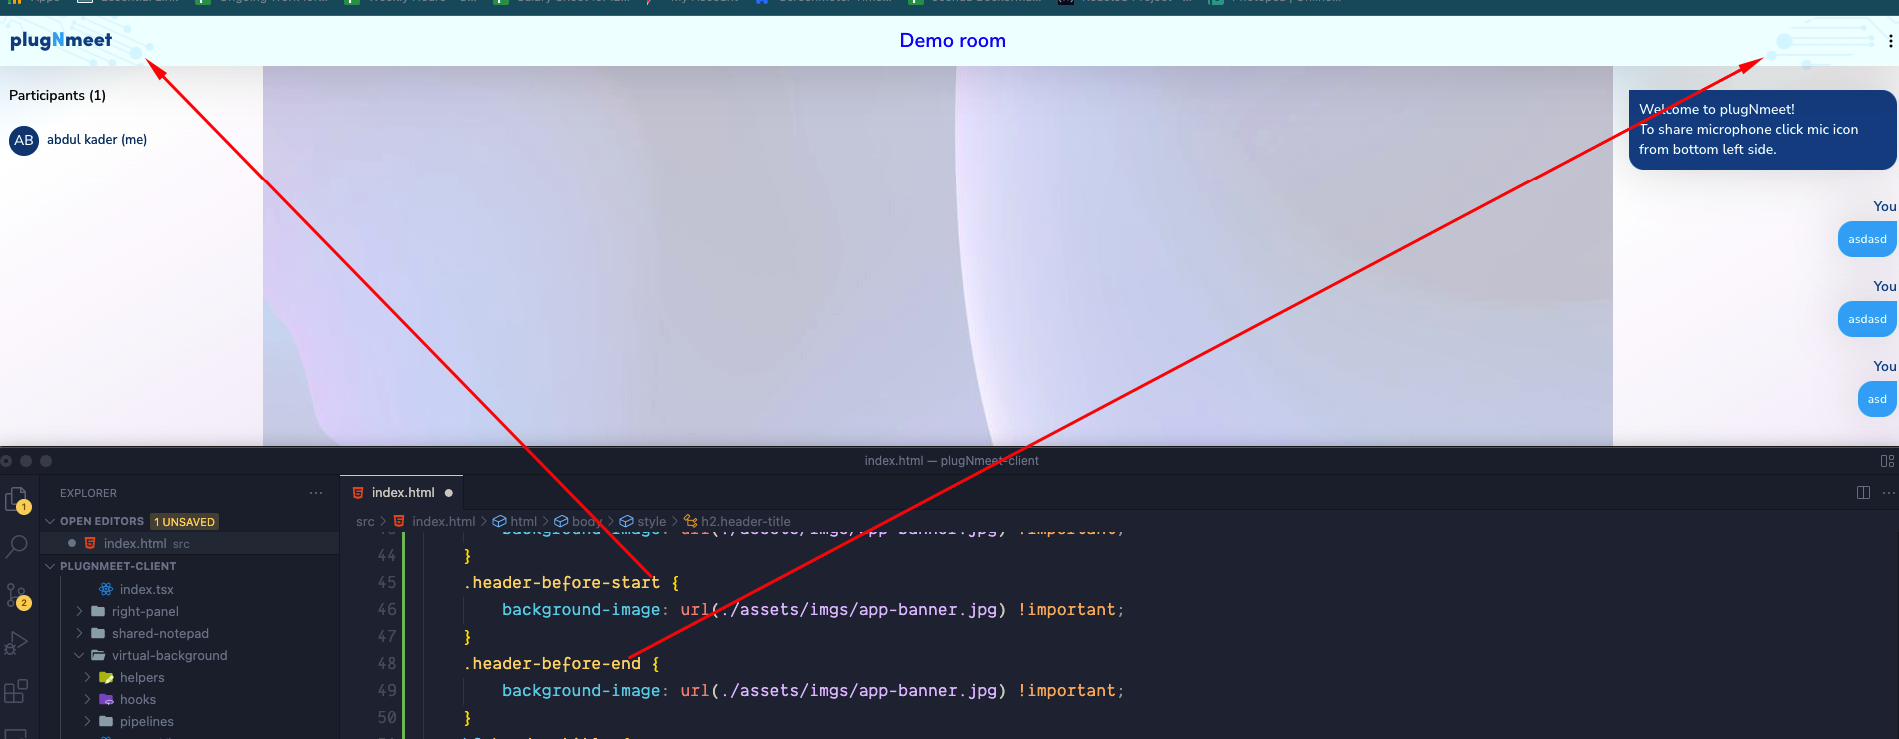The height and width of the screenshot is (739, 1899).
Task: Collapse the PLUGNMEET-CLIENT section
Action: click(50, 566)
